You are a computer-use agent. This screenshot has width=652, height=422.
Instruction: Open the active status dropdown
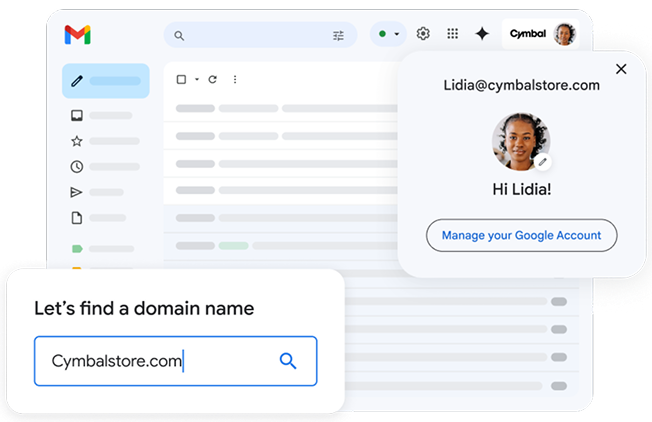click(388, 34)
